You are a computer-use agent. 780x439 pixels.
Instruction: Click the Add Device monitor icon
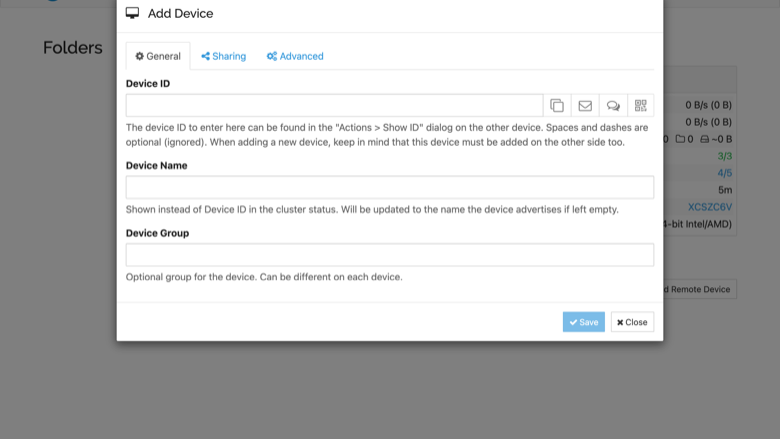pos(132,13)
